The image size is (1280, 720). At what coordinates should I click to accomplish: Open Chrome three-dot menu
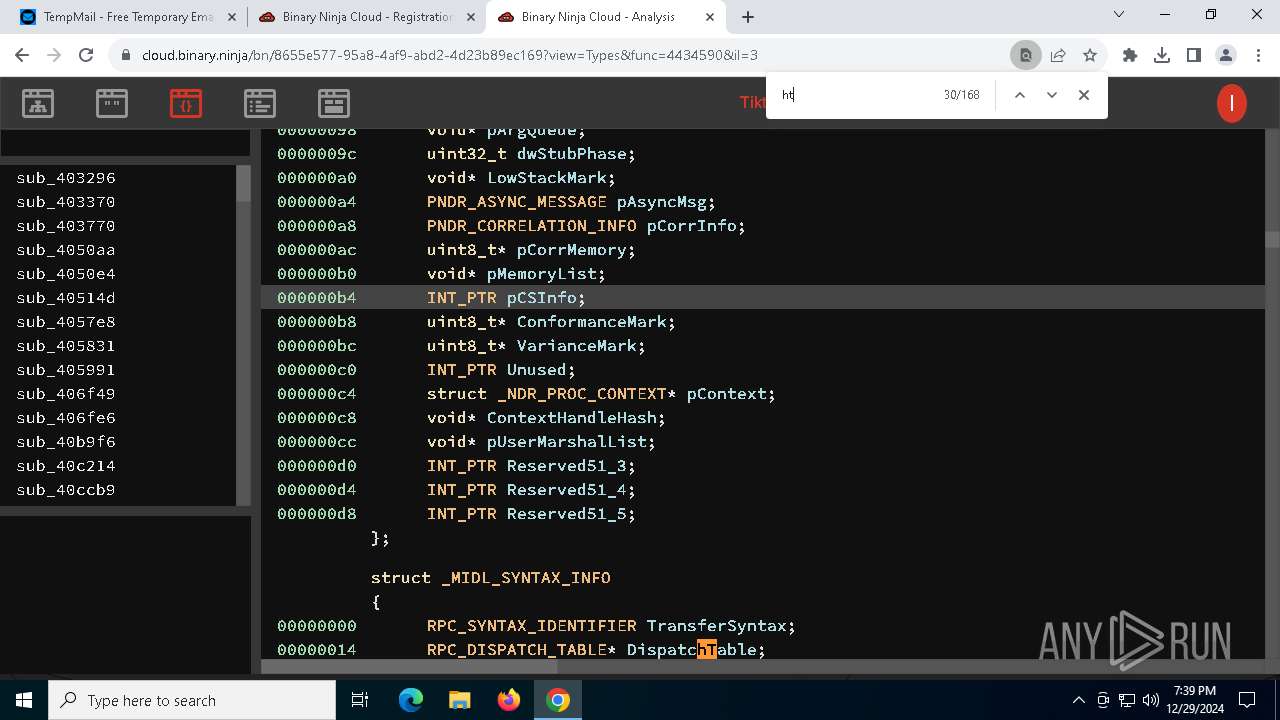click(x=1257, y=55)
